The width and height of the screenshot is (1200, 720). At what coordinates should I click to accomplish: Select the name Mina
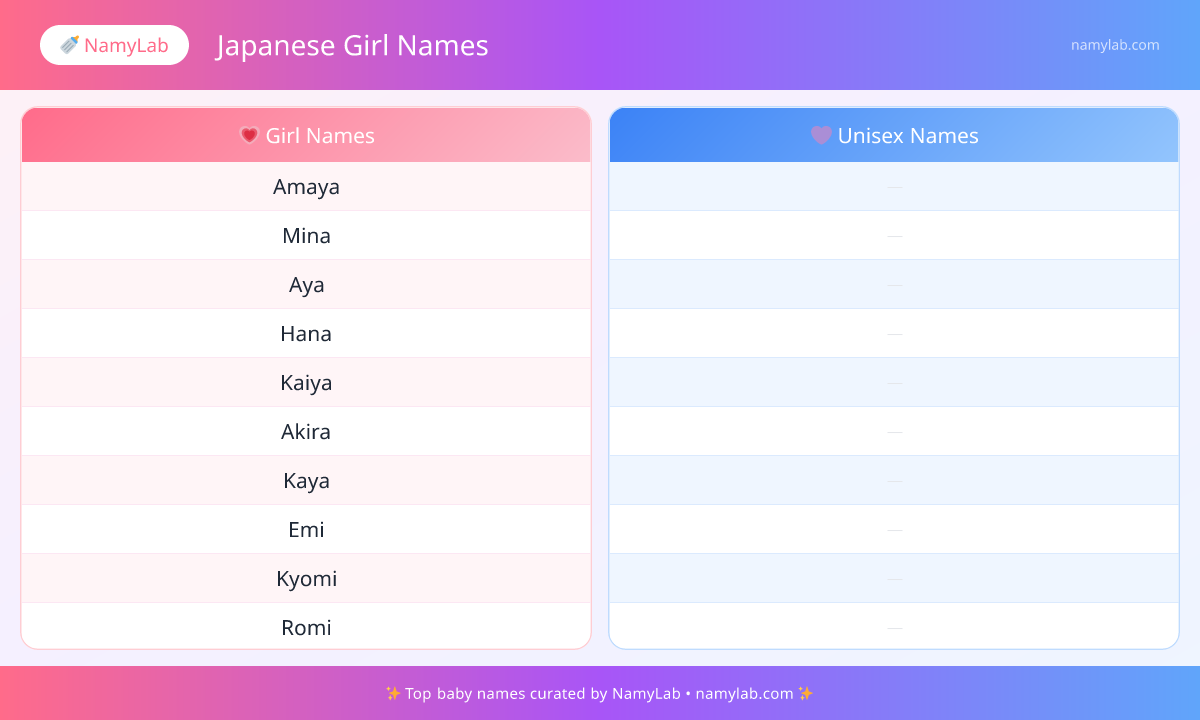[306, 236]
